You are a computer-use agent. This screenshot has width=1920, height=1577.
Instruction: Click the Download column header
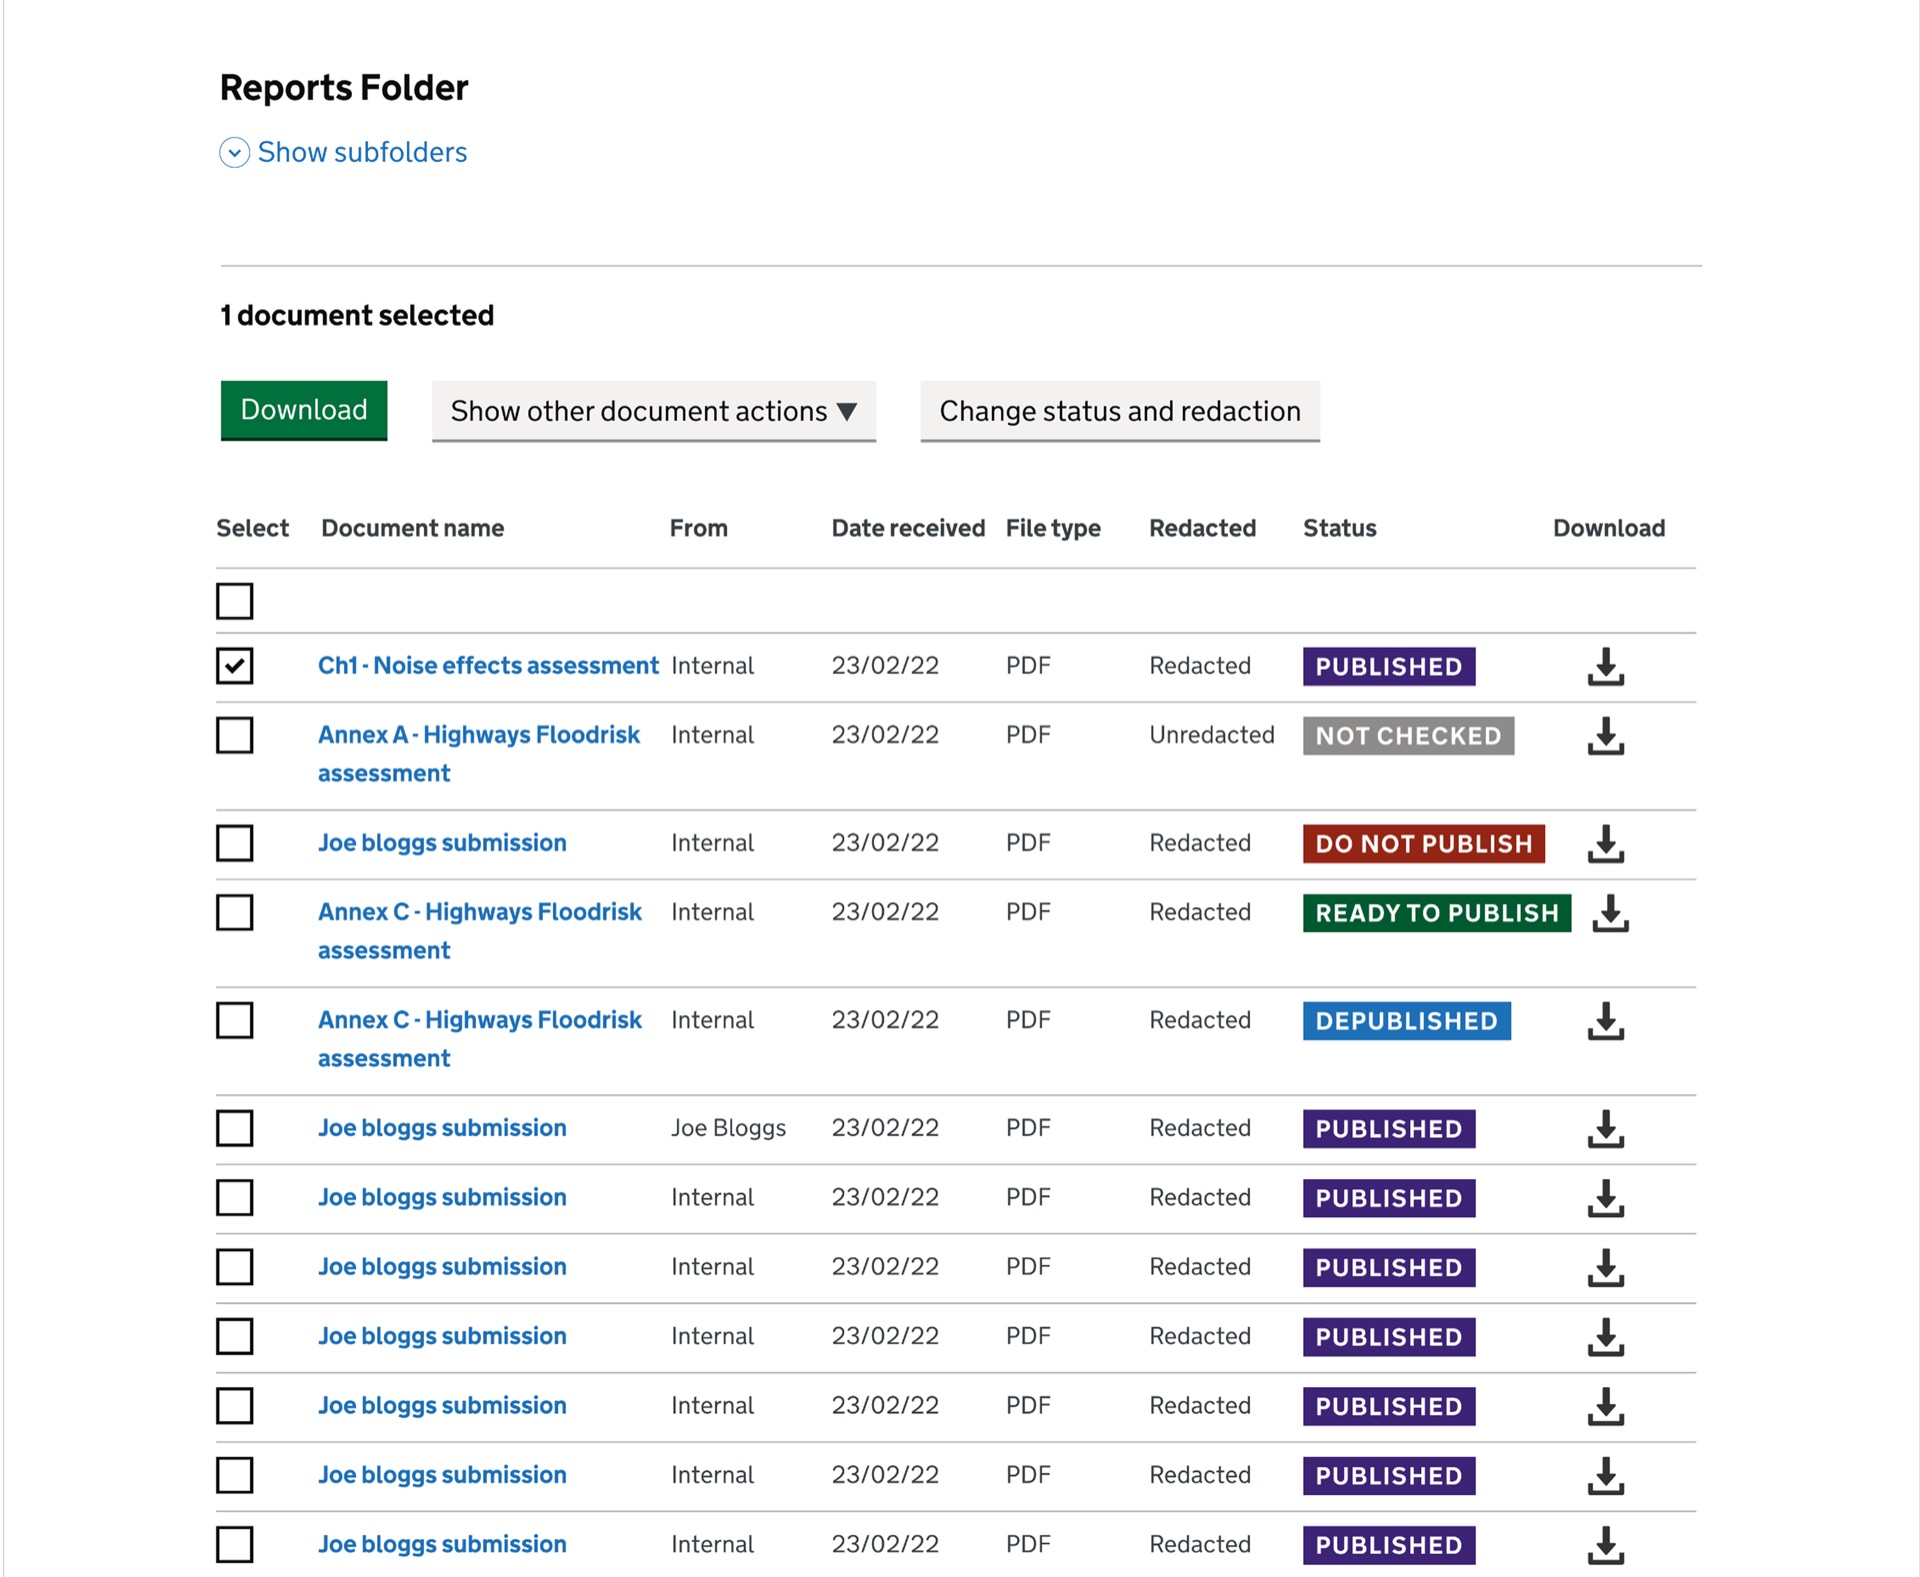[1609, 528]
